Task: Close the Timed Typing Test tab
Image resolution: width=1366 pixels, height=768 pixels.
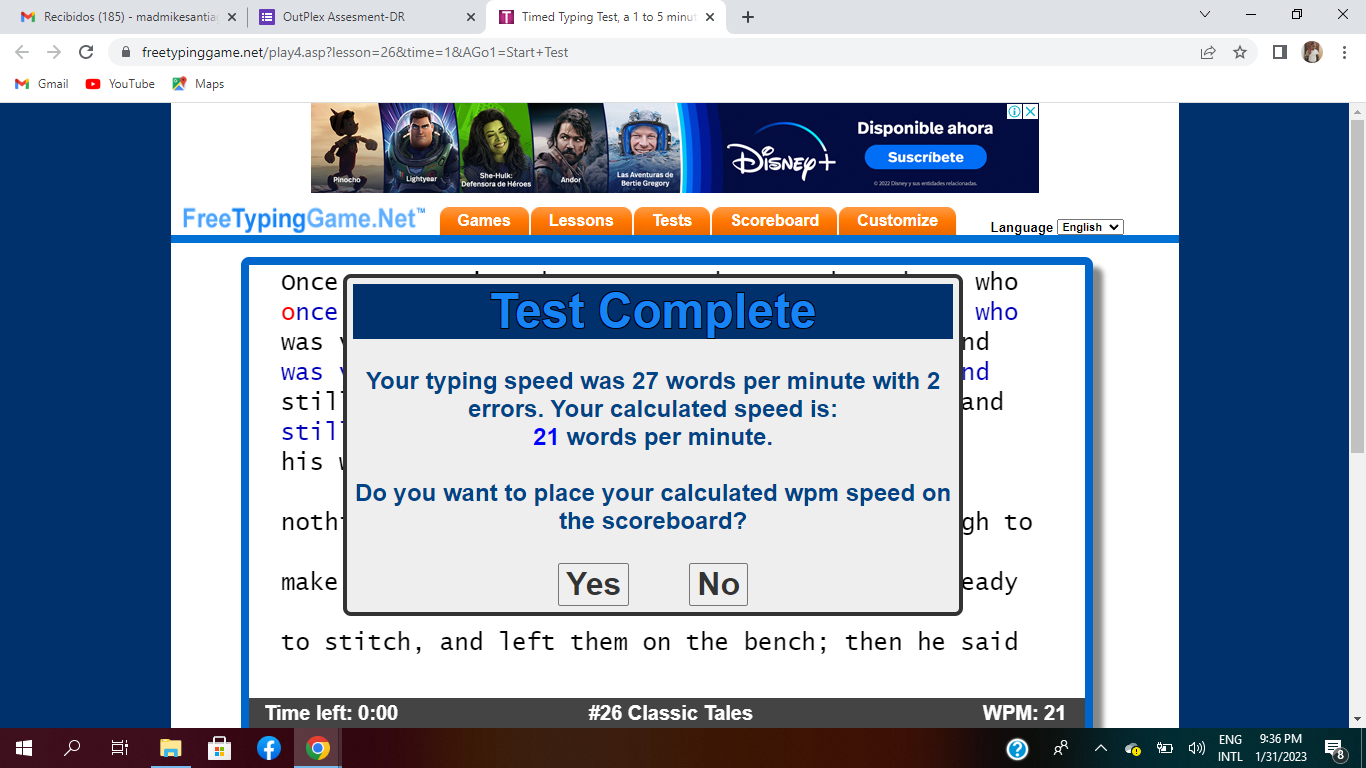Action: [x=709, y=17]
